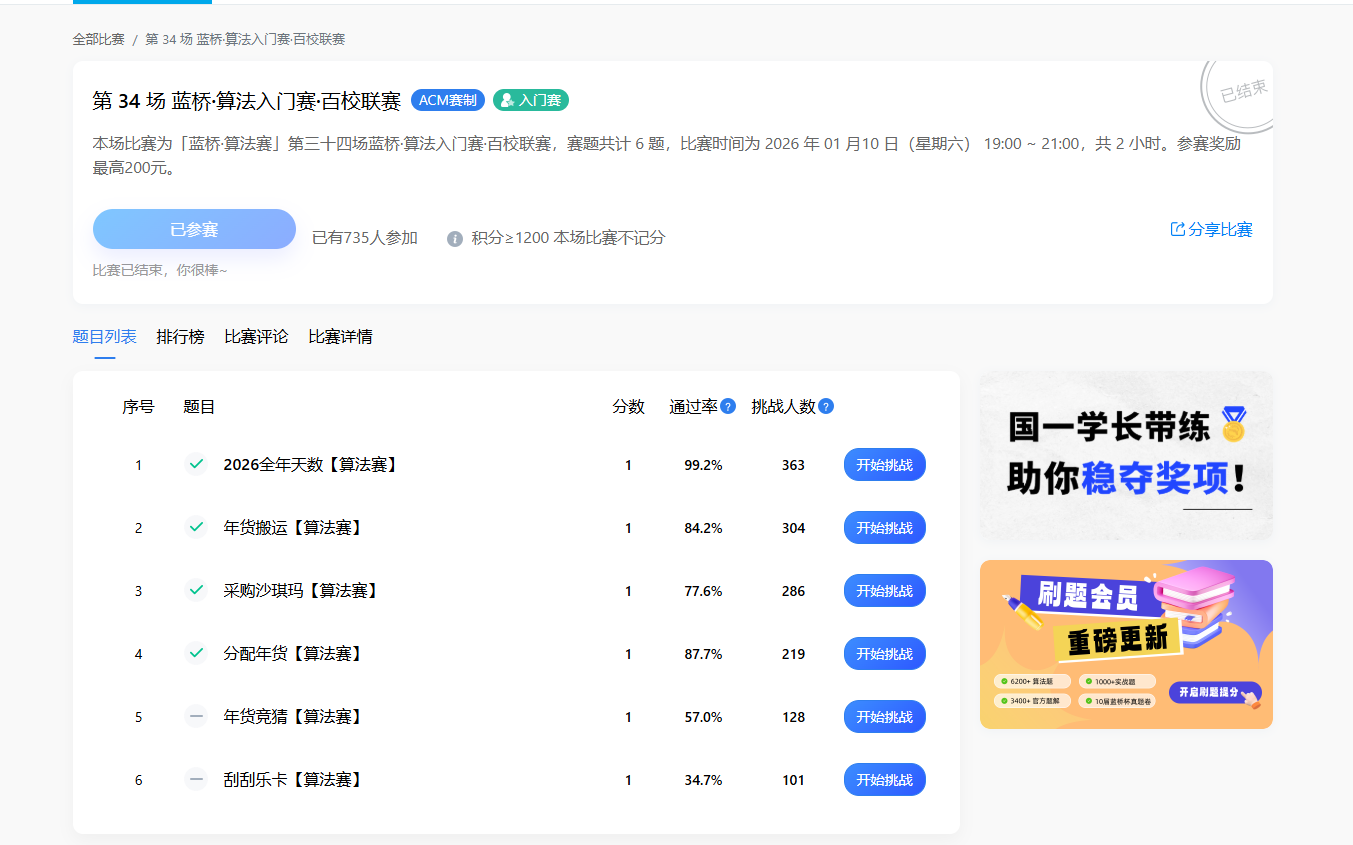This screenshot has width=1353, height=845.
Task: Click the help icon beside 通过率
Action: coord(728,407)
